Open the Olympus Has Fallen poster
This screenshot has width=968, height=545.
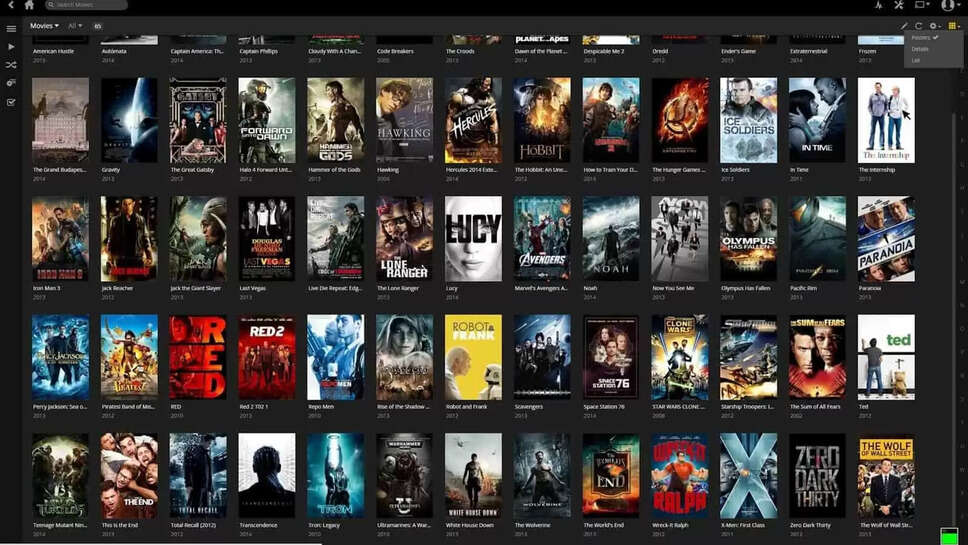point(749,239)
